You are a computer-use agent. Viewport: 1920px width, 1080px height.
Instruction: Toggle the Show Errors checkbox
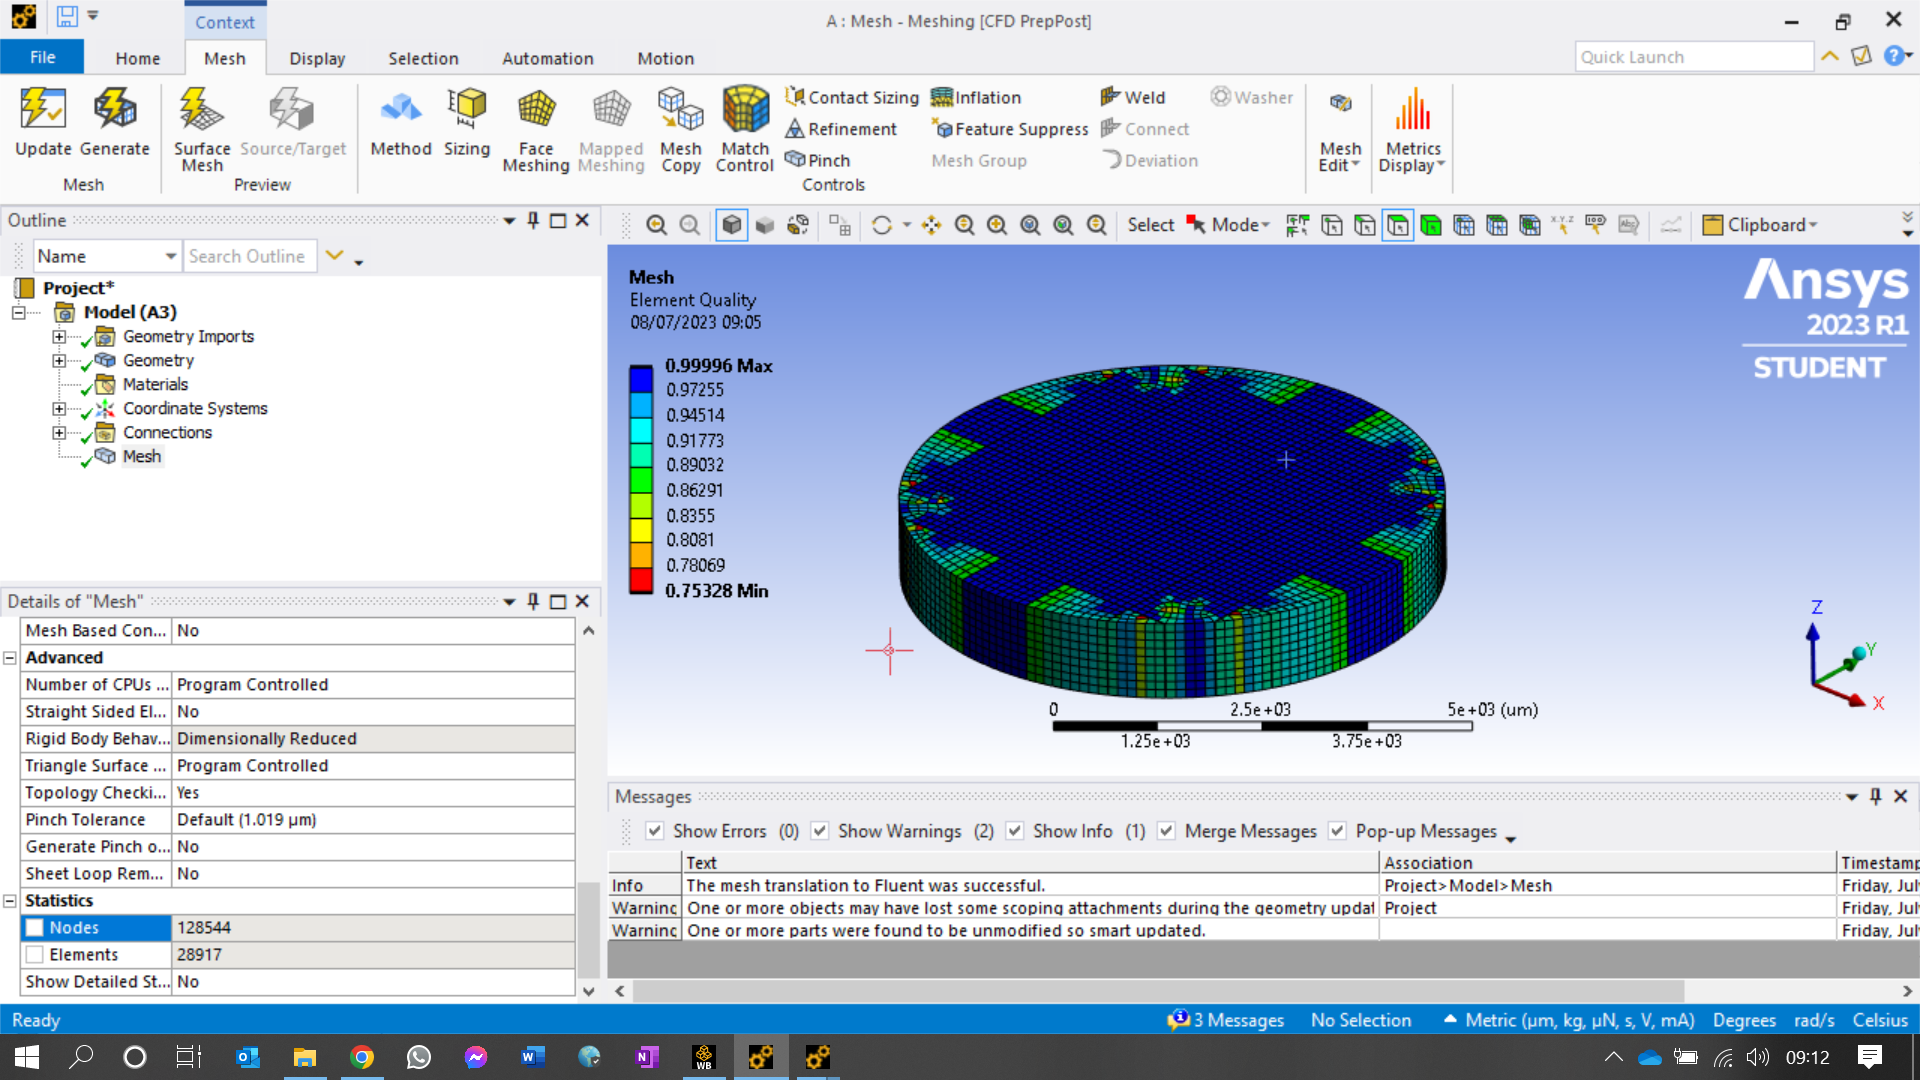coord(655,831)
